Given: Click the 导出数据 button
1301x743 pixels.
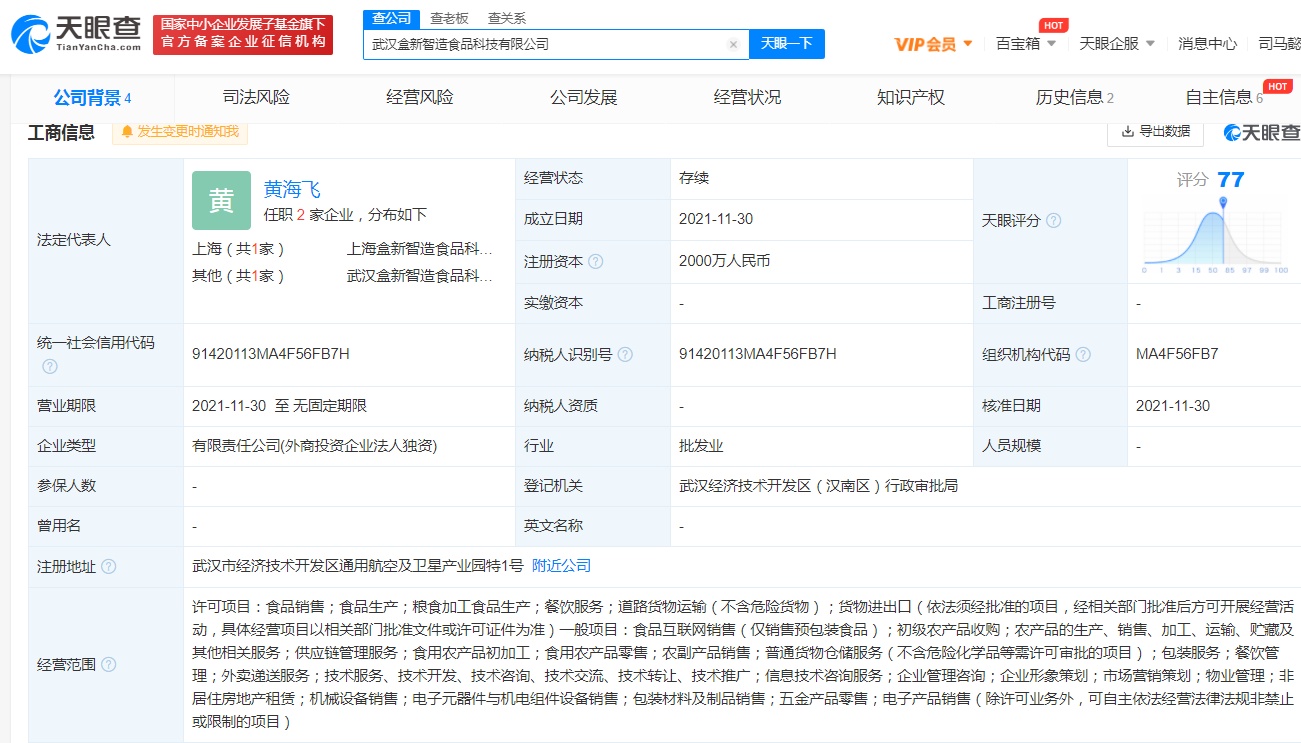Looking at the screenshot, I should (x=1155, y=131).
